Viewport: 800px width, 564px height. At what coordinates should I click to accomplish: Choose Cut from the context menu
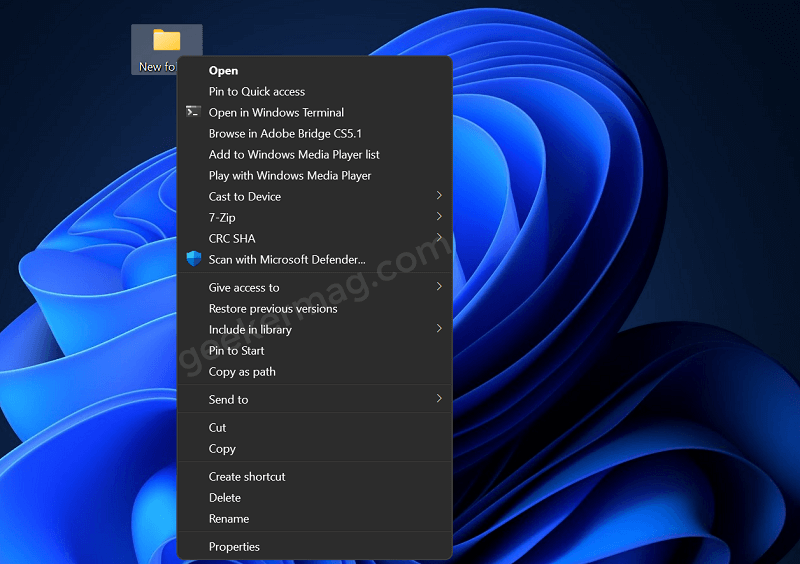pos(314,427)
